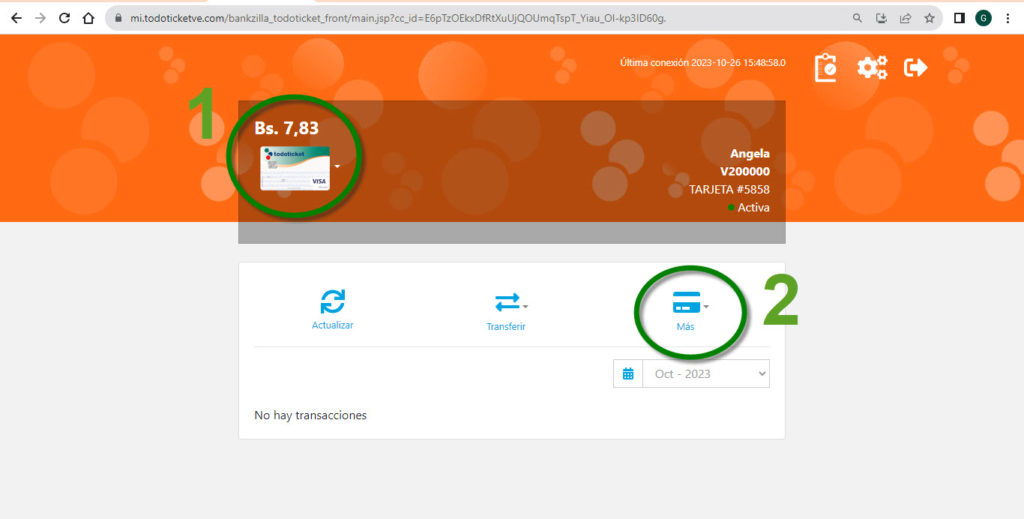Click the calendar icon next to date
Screen dimensions: 1024x519
(x=628, y=374)
